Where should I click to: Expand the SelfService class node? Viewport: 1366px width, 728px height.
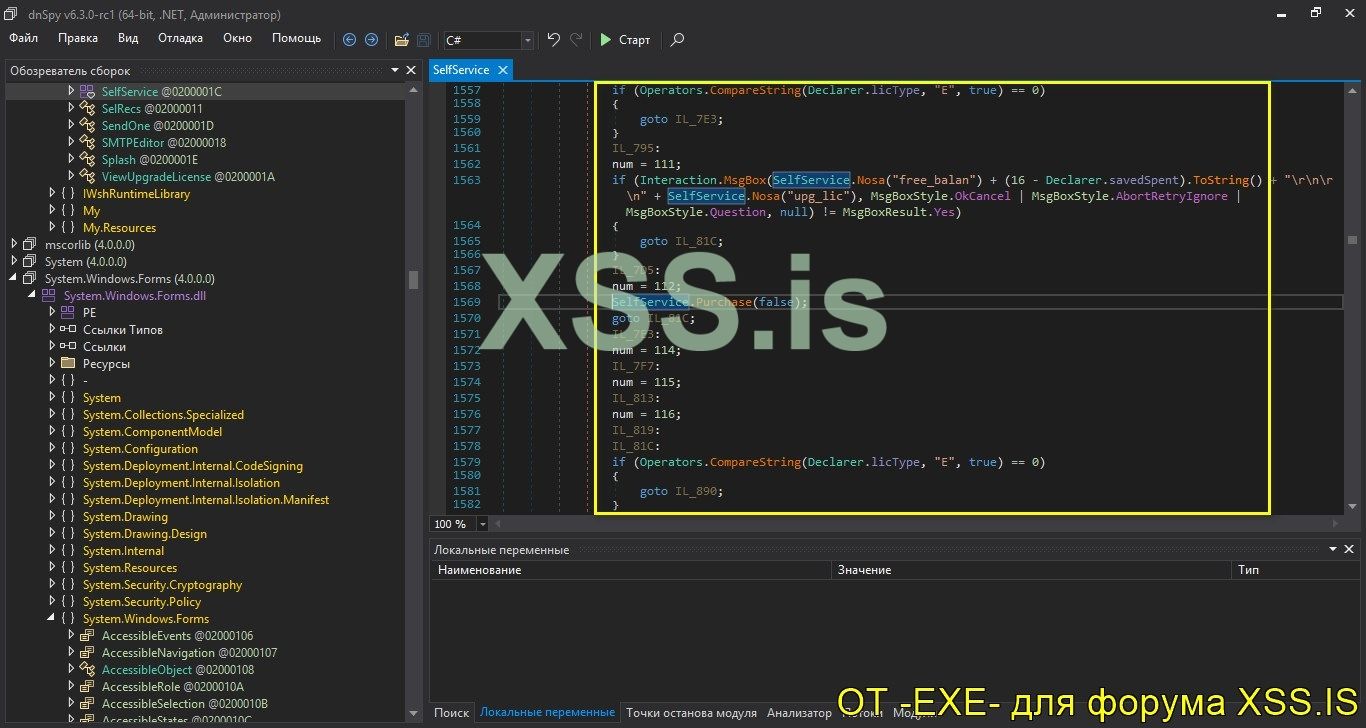[71, 91]
